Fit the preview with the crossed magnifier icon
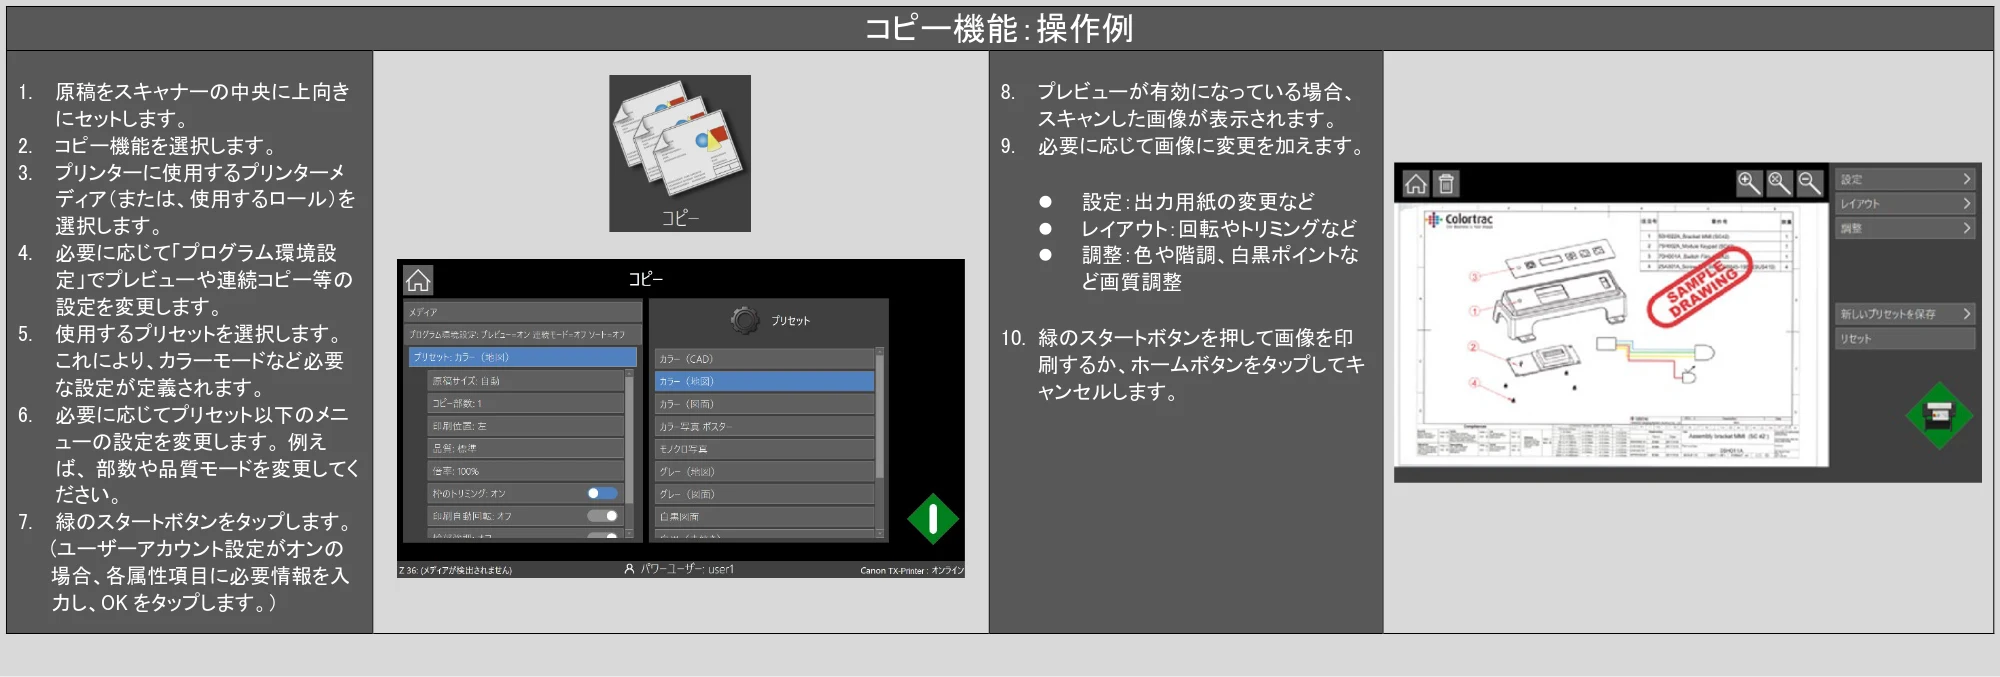The width and height of the screenshot is (2000, 677). (1779, 183)
